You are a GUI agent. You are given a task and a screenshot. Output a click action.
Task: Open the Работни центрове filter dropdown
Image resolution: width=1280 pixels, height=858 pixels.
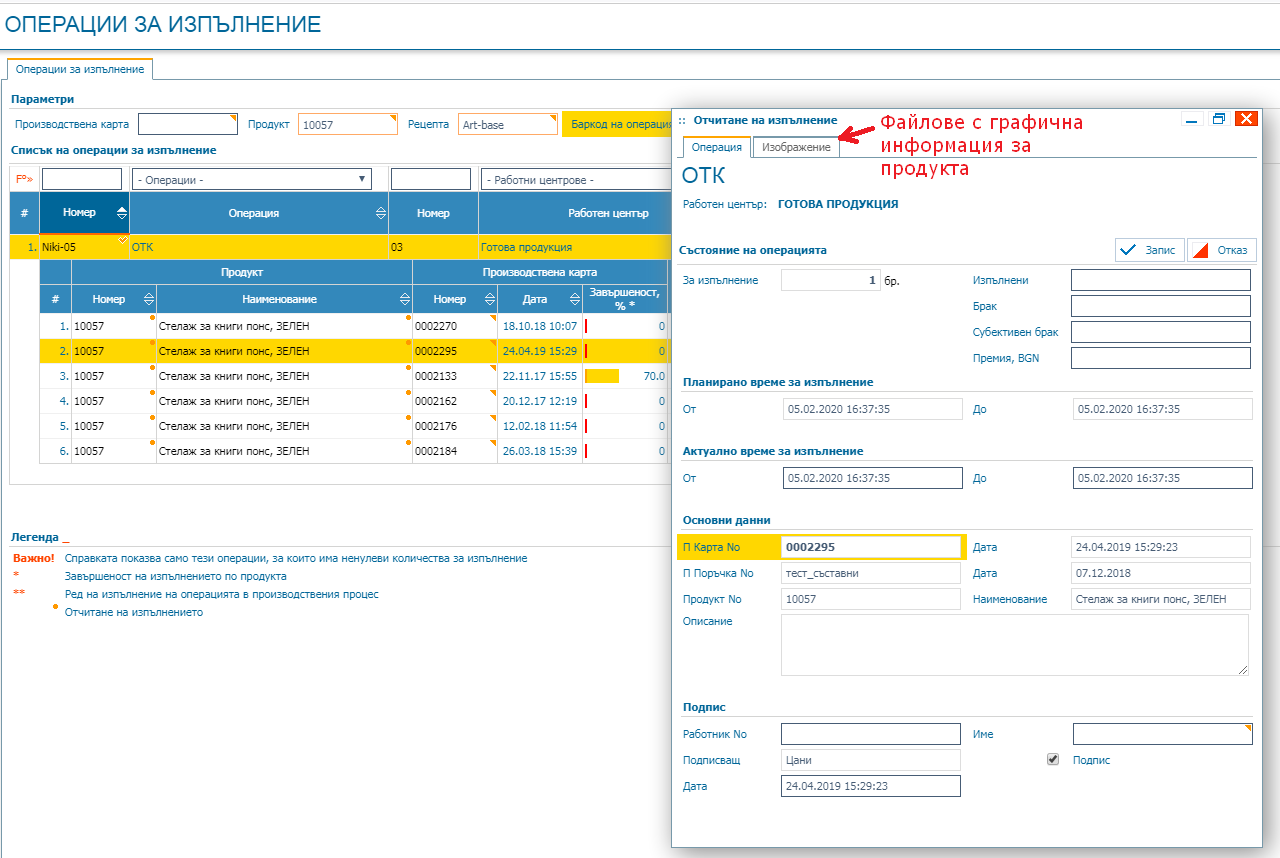(x=575, y=179)
